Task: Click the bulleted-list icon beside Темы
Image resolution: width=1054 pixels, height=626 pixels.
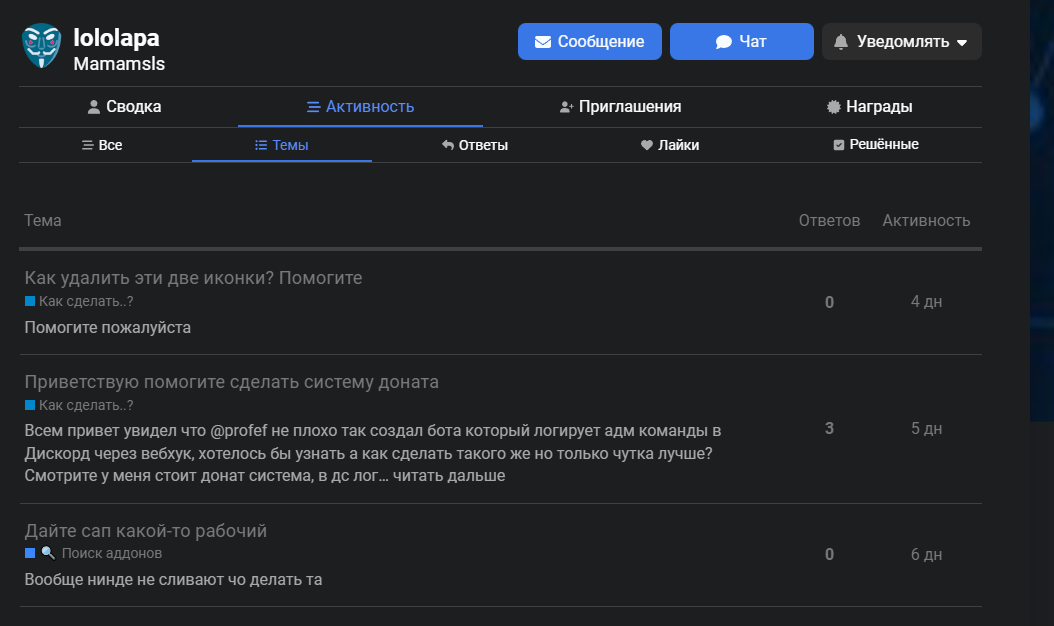Action: click(261, 145)
